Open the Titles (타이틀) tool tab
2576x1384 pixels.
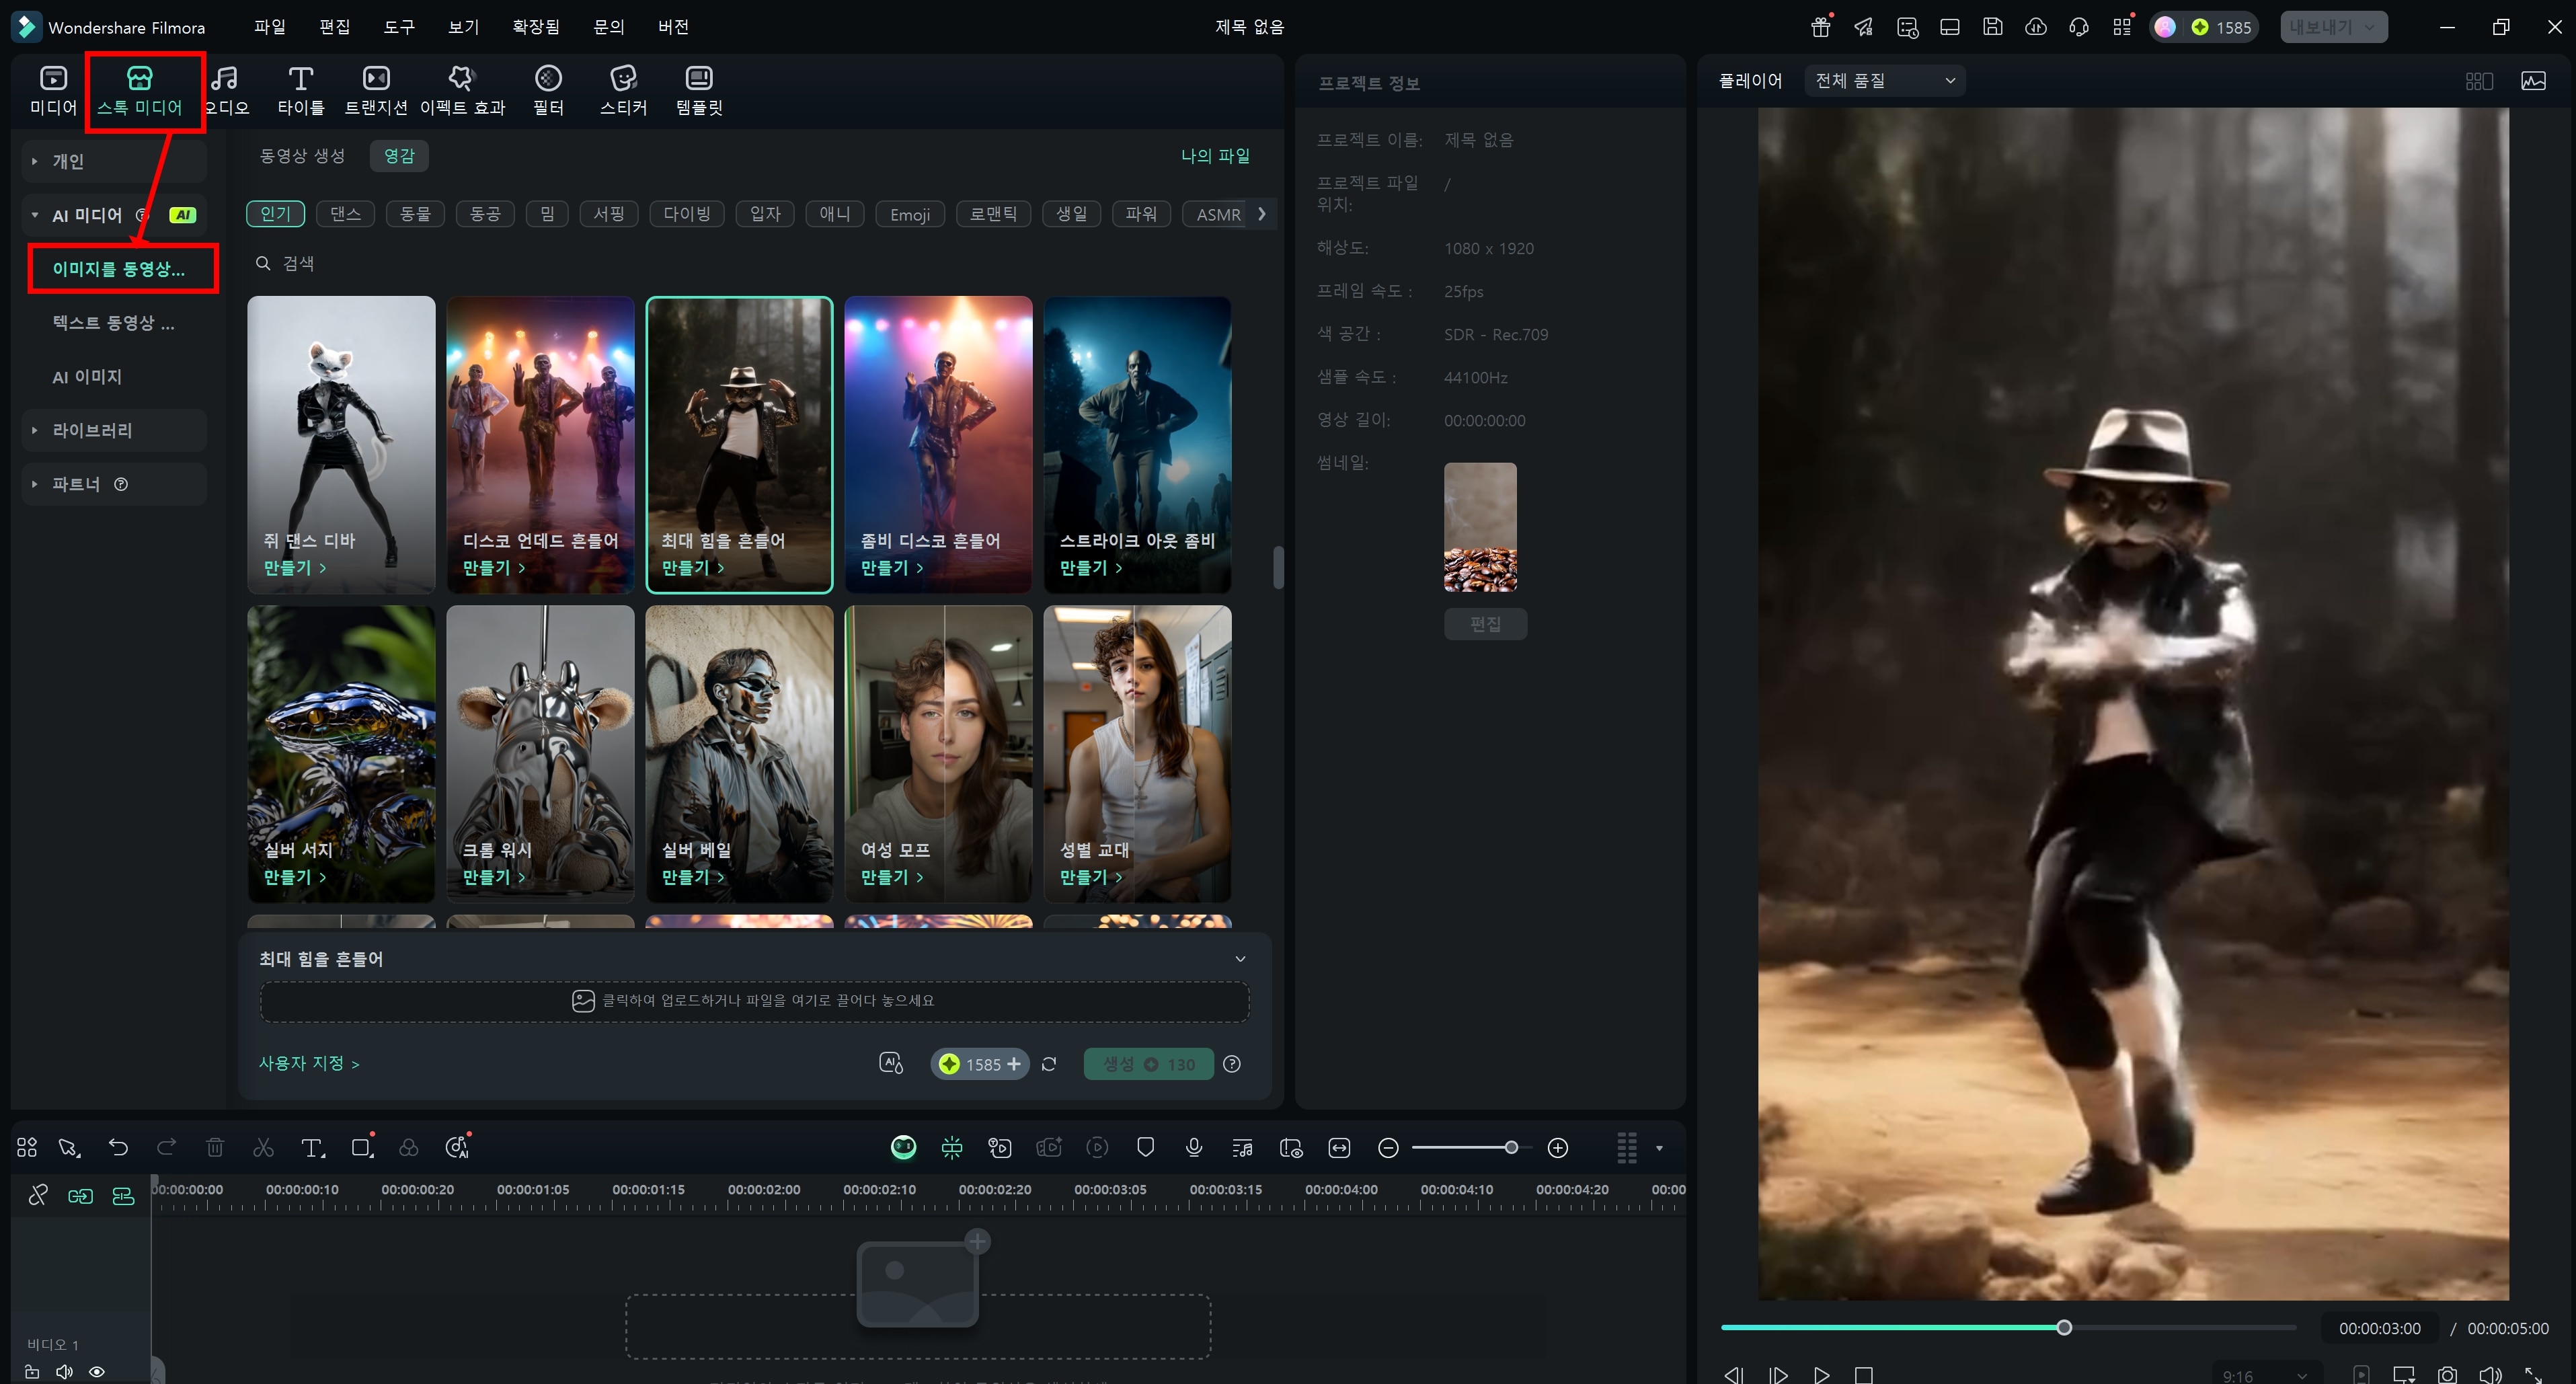pos(300,89)
